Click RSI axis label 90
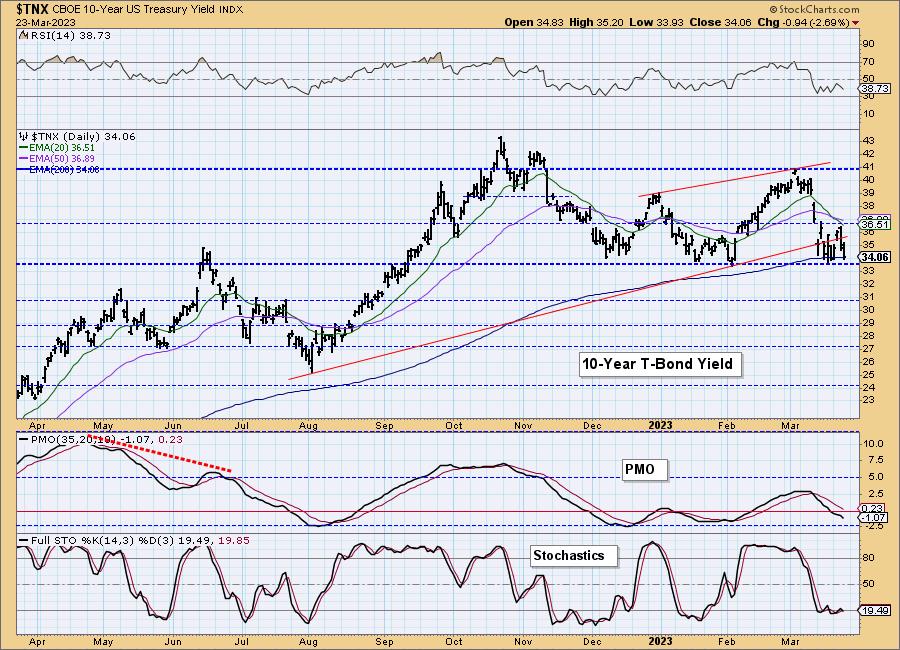The image size is (900, 650). pyautogui.click(x=868, y=44)
